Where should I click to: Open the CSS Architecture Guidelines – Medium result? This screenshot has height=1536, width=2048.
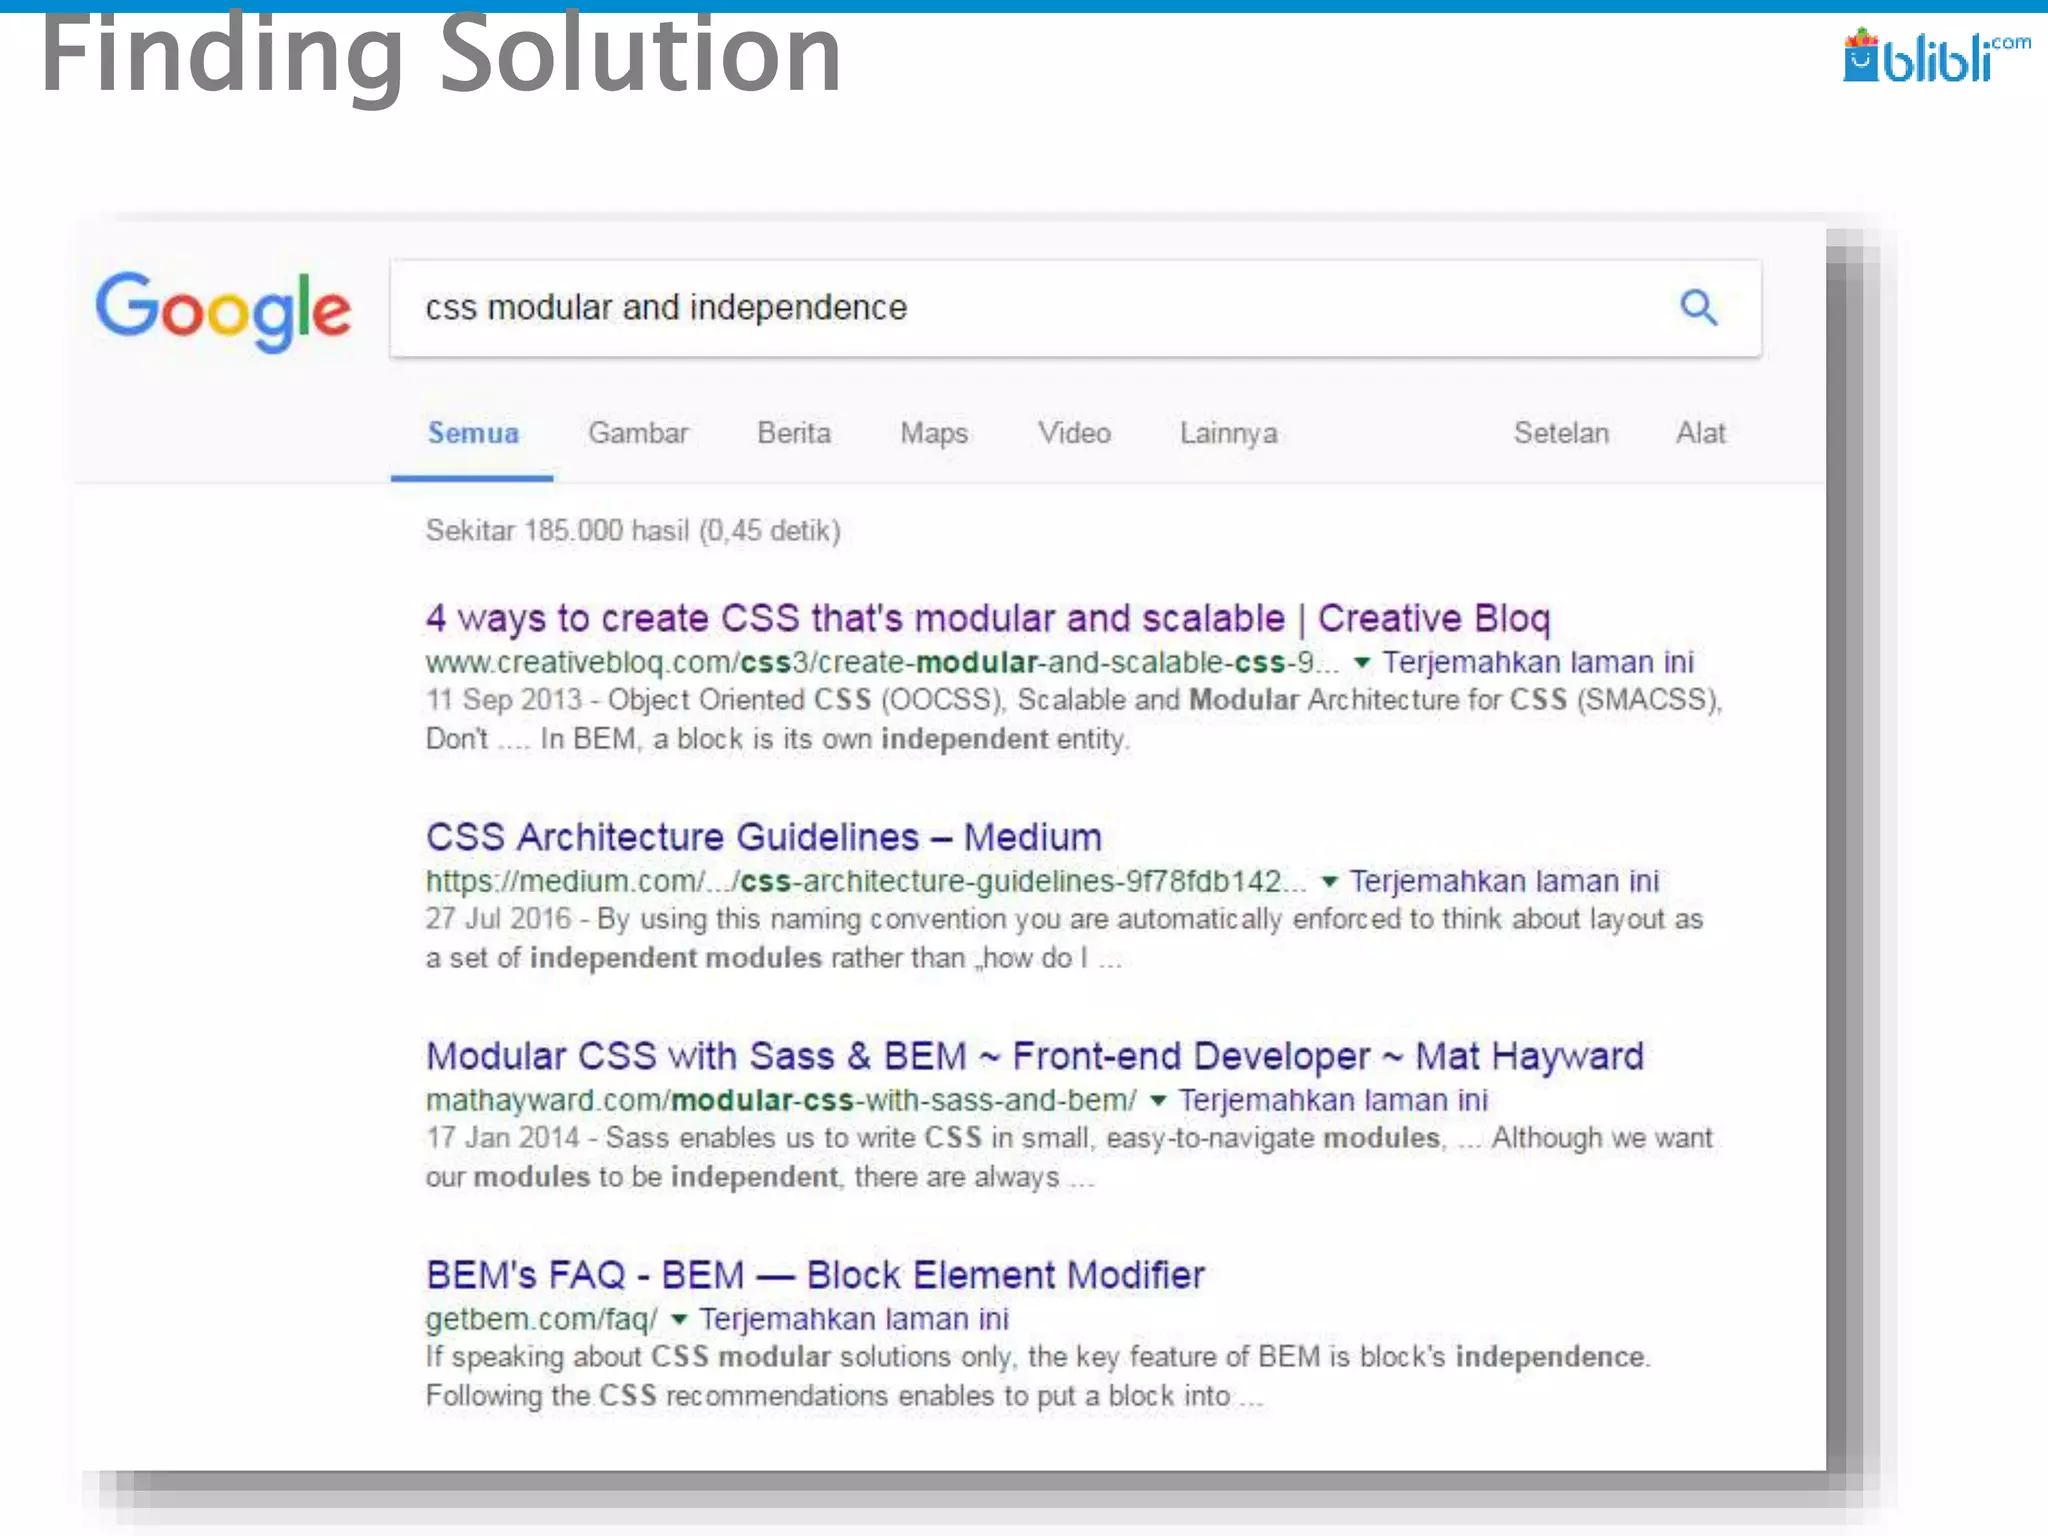pyautogui.click(x=764, y=837)
